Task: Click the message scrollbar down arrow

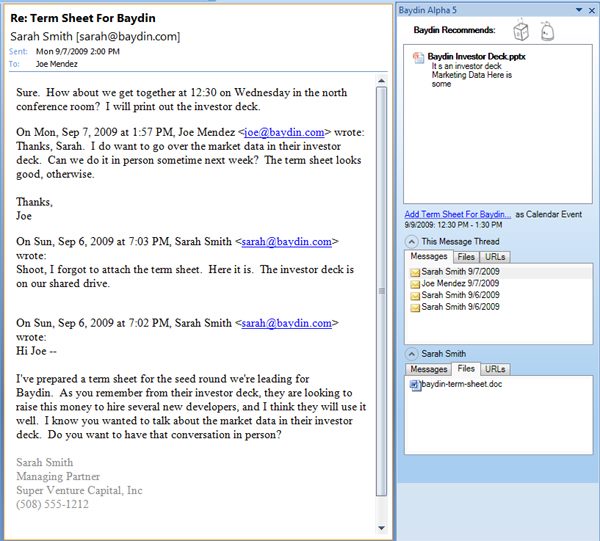Action: (x=381, y=528)
